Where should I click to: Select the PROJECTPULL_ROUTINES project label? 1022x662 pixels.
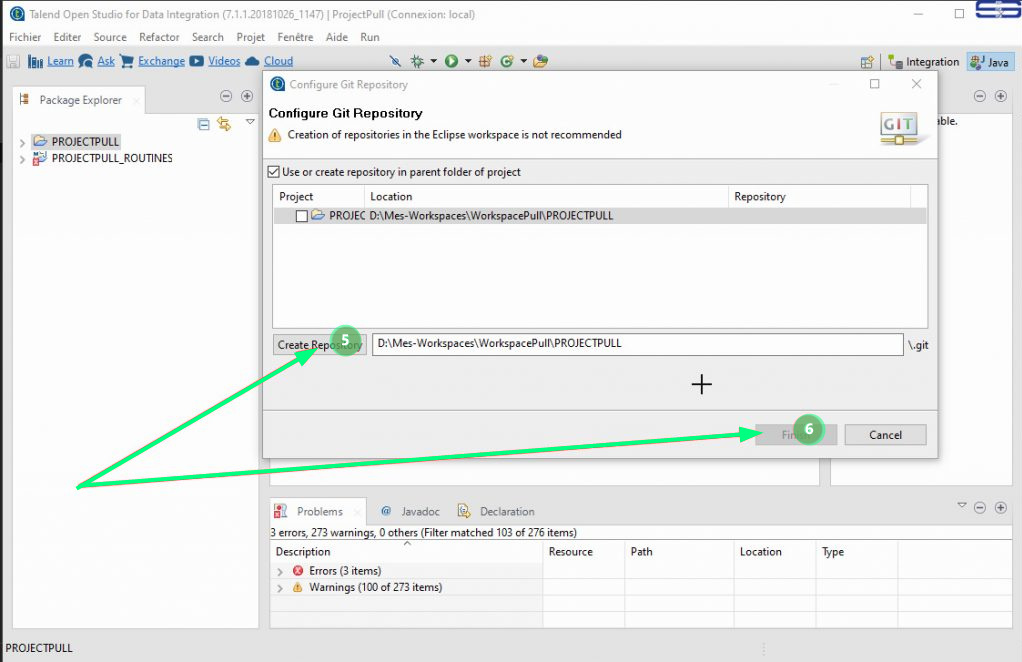(x=112, y=158)
